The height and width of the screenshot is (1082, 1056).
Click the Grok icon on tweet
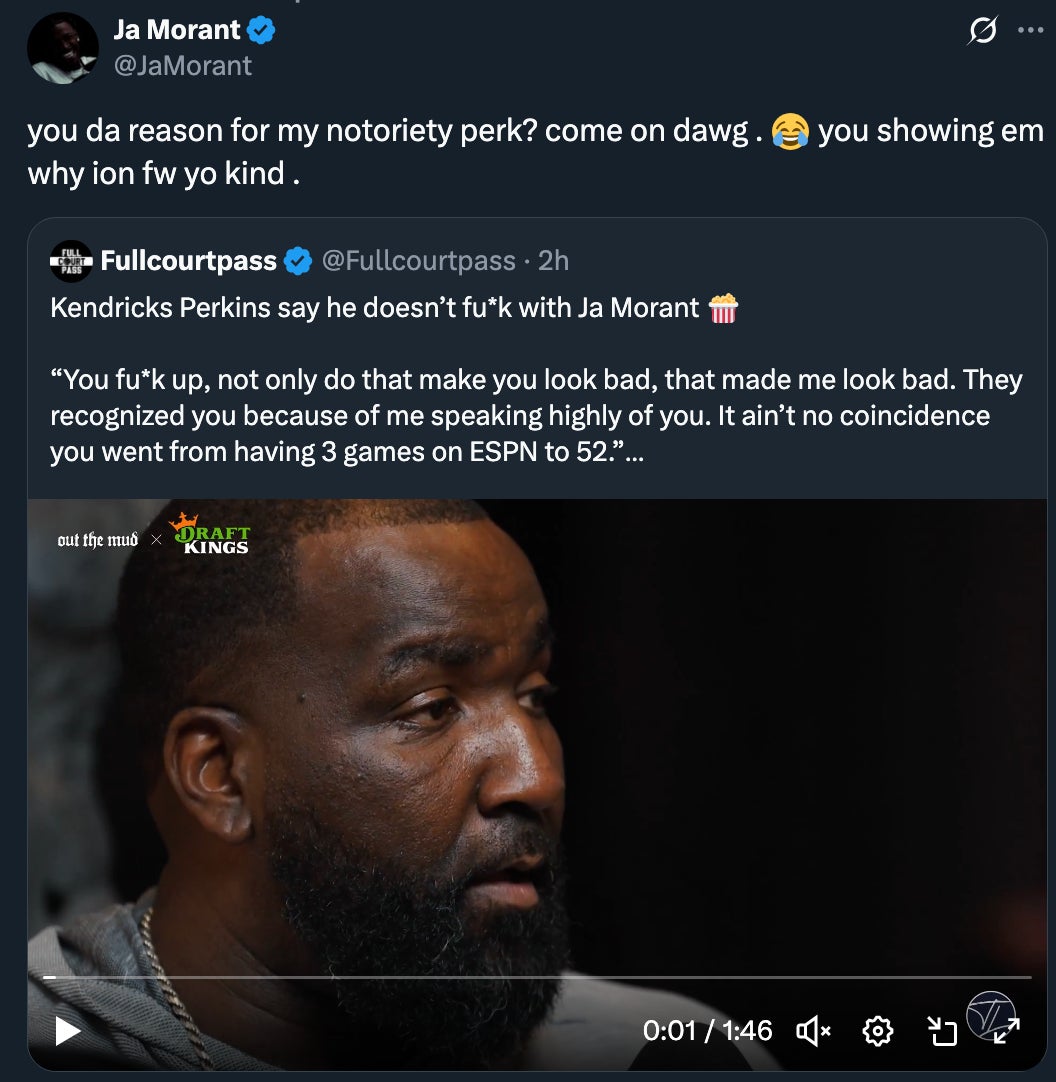pos(982,32)
